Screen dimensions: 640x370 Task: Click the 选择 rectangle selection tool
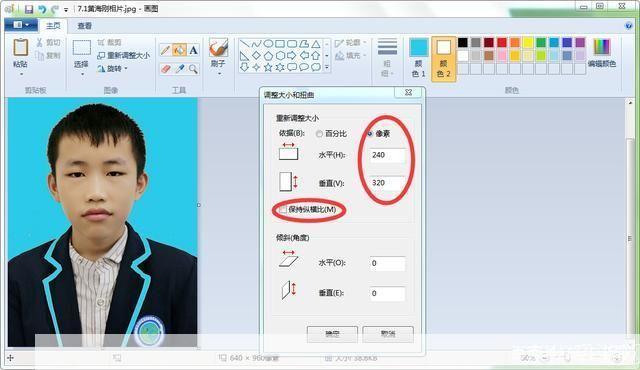(82, 47)
